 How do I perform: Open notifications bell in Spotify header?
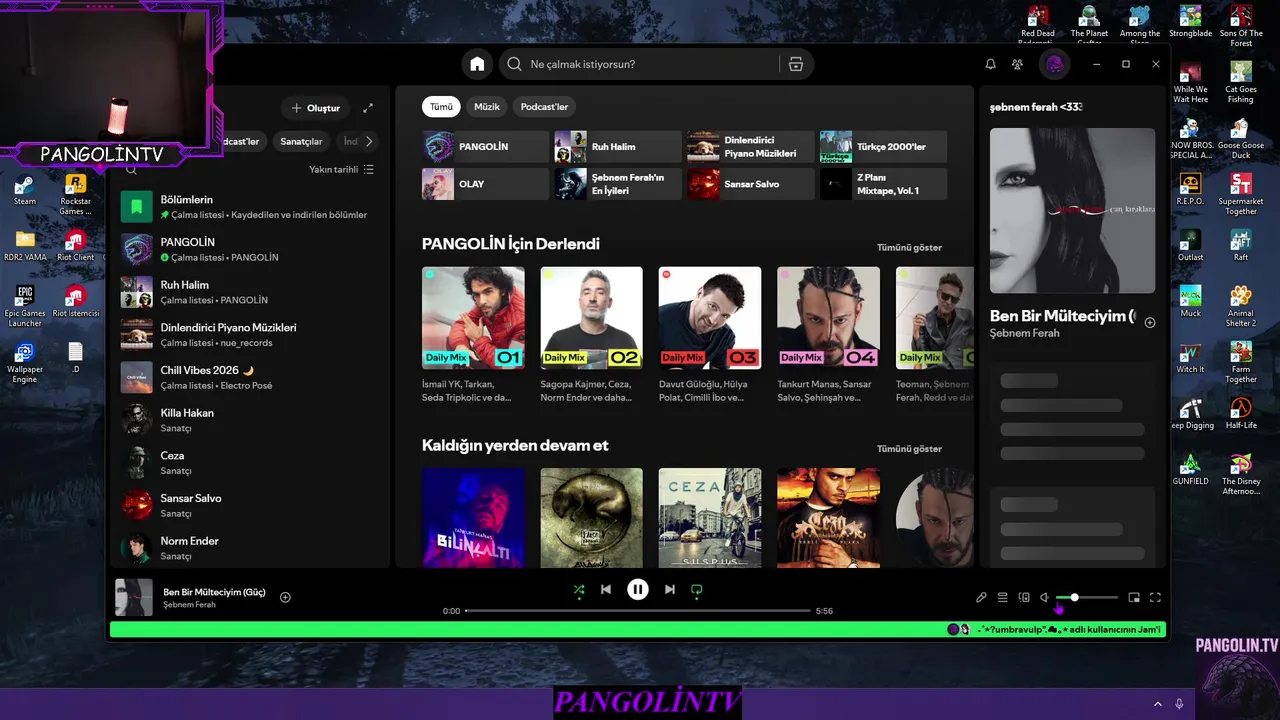click(x=990, y=64)
